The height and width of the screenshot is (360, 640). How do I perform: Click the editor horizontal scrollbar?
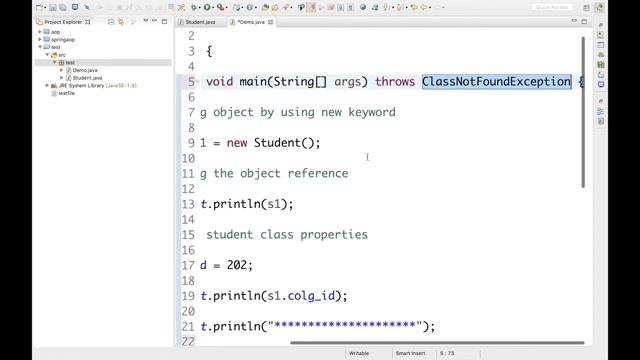(x=437, y=343)
